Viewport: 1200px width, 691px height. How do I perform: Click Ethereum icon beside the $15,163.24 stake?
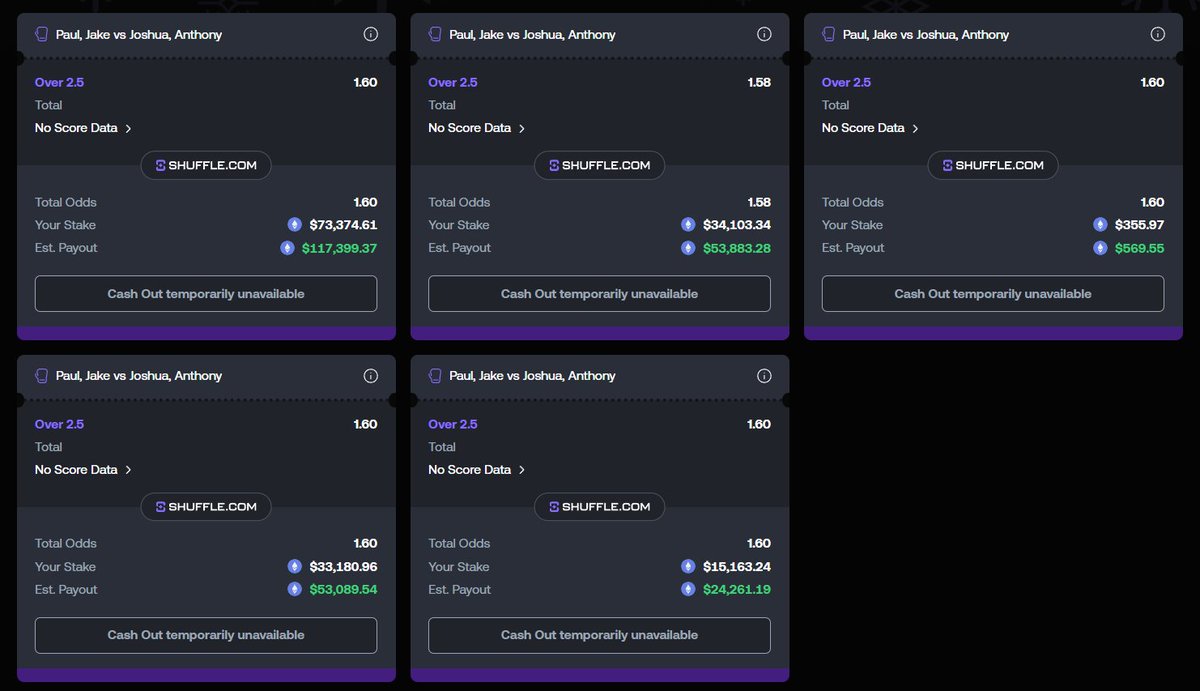click(688, 566)
